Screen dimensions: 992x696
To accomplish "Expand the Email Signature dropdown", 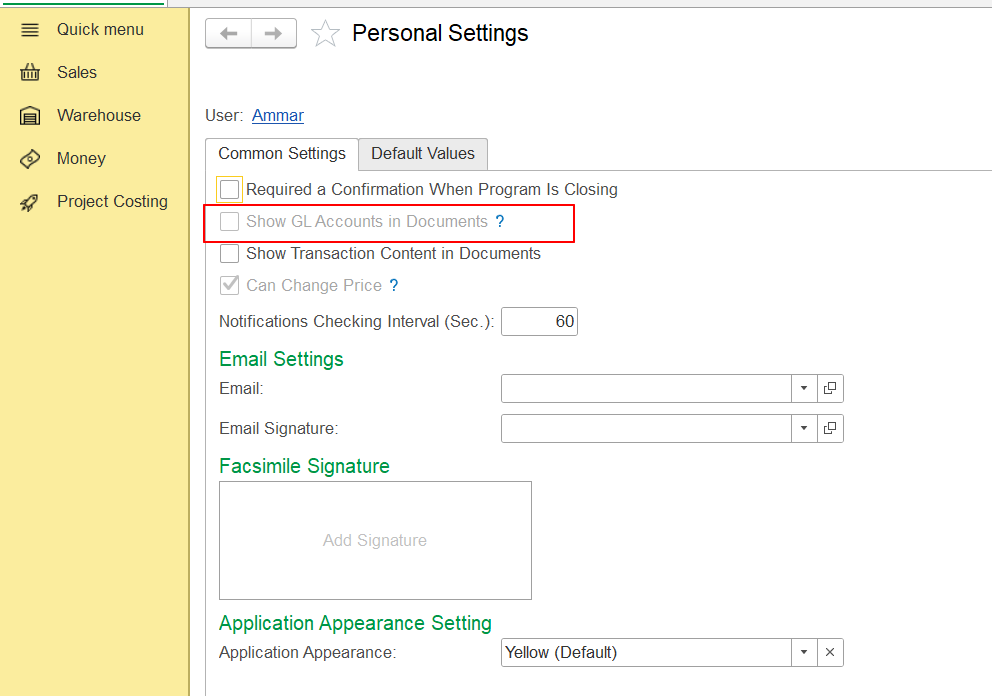I will 804,429.
